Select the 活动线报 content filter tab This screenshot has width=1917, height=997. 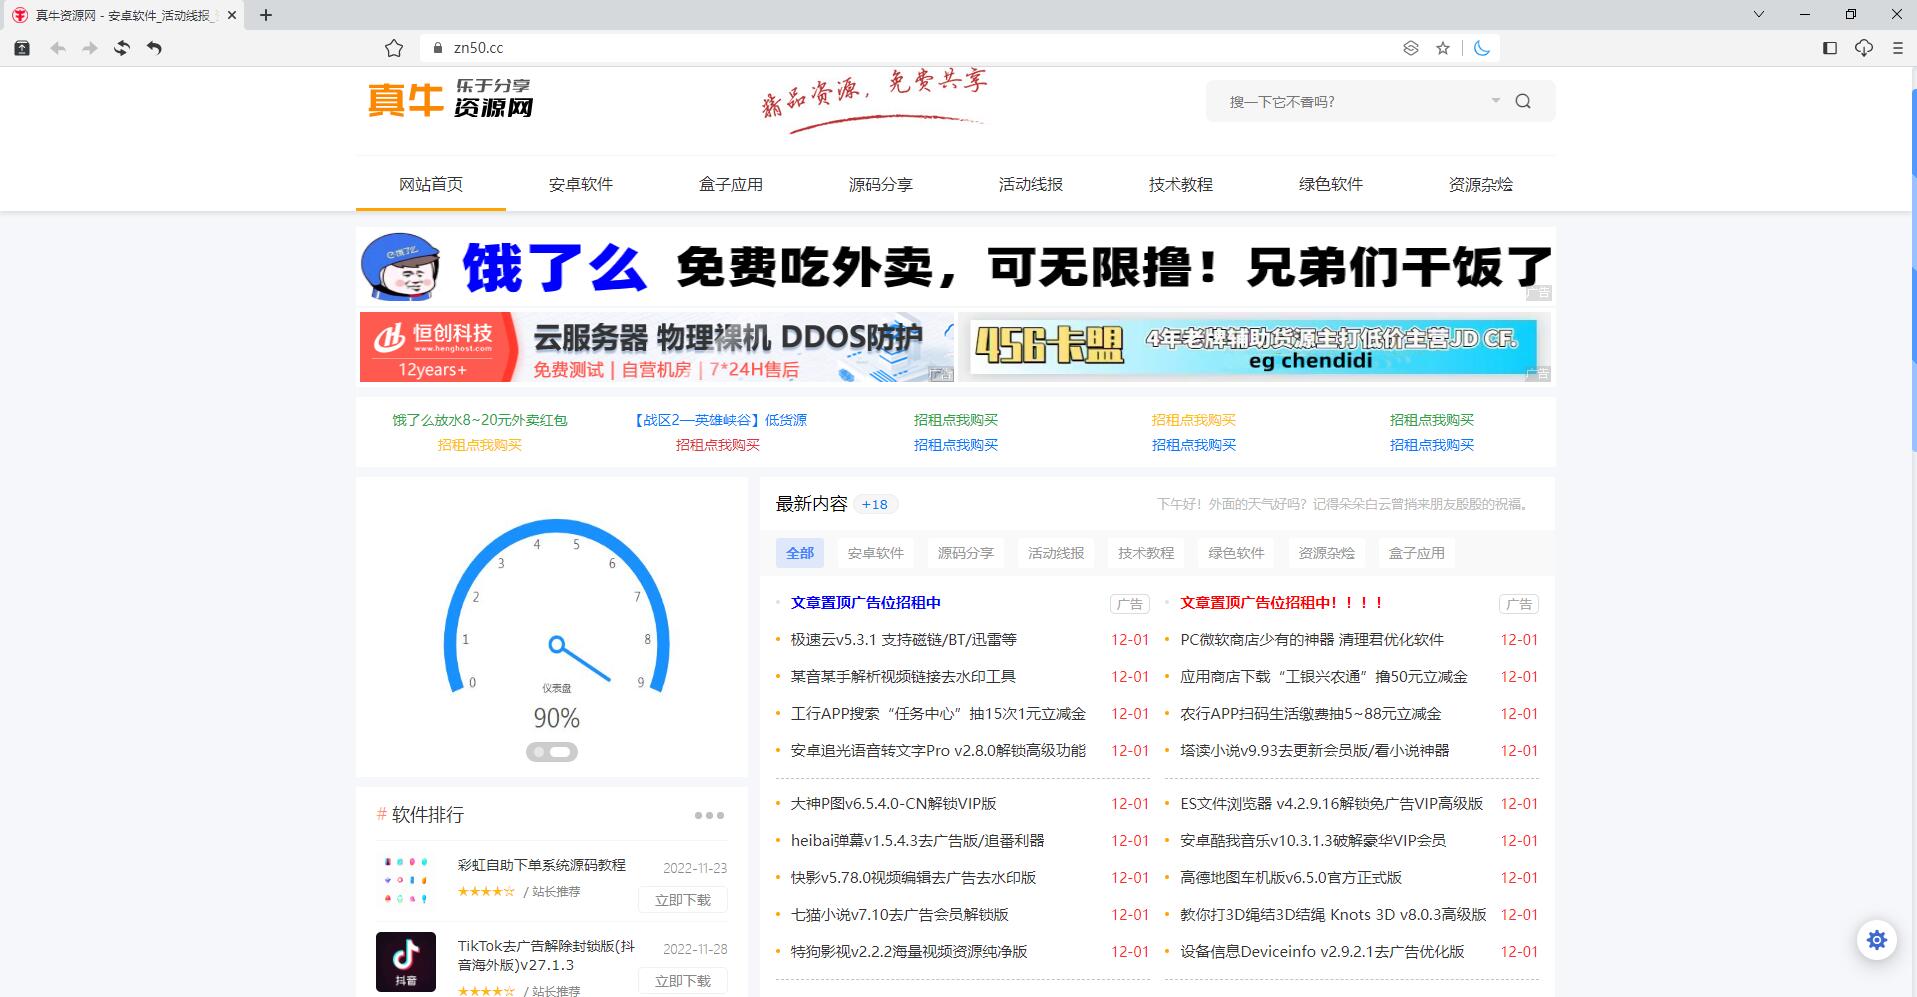[1056, 553]
